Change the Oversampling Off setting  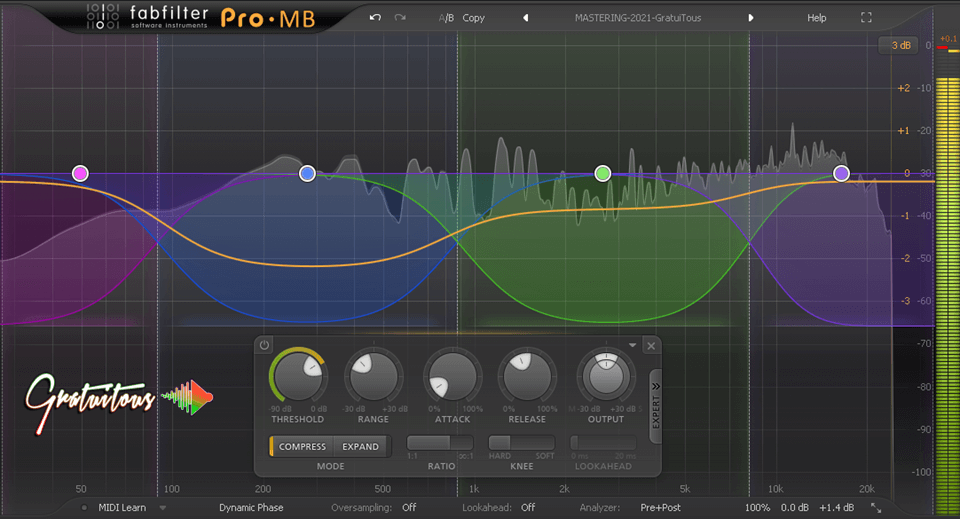[x=409, y=507]
